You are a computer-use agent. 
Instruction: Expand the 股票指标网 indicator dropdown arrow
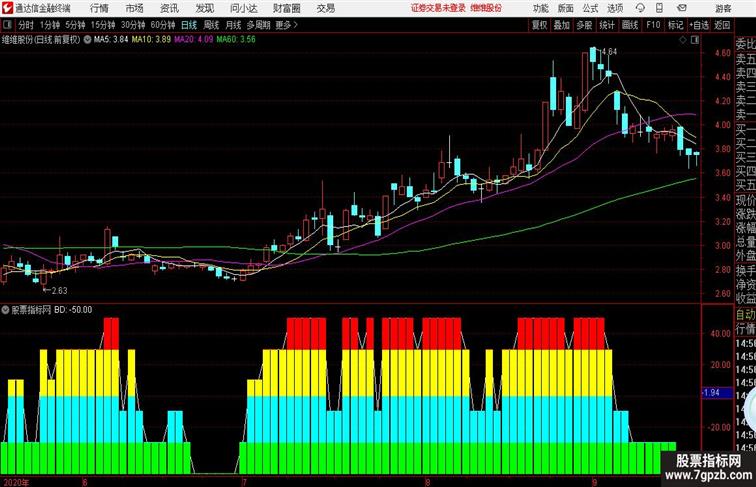(5, 310)
